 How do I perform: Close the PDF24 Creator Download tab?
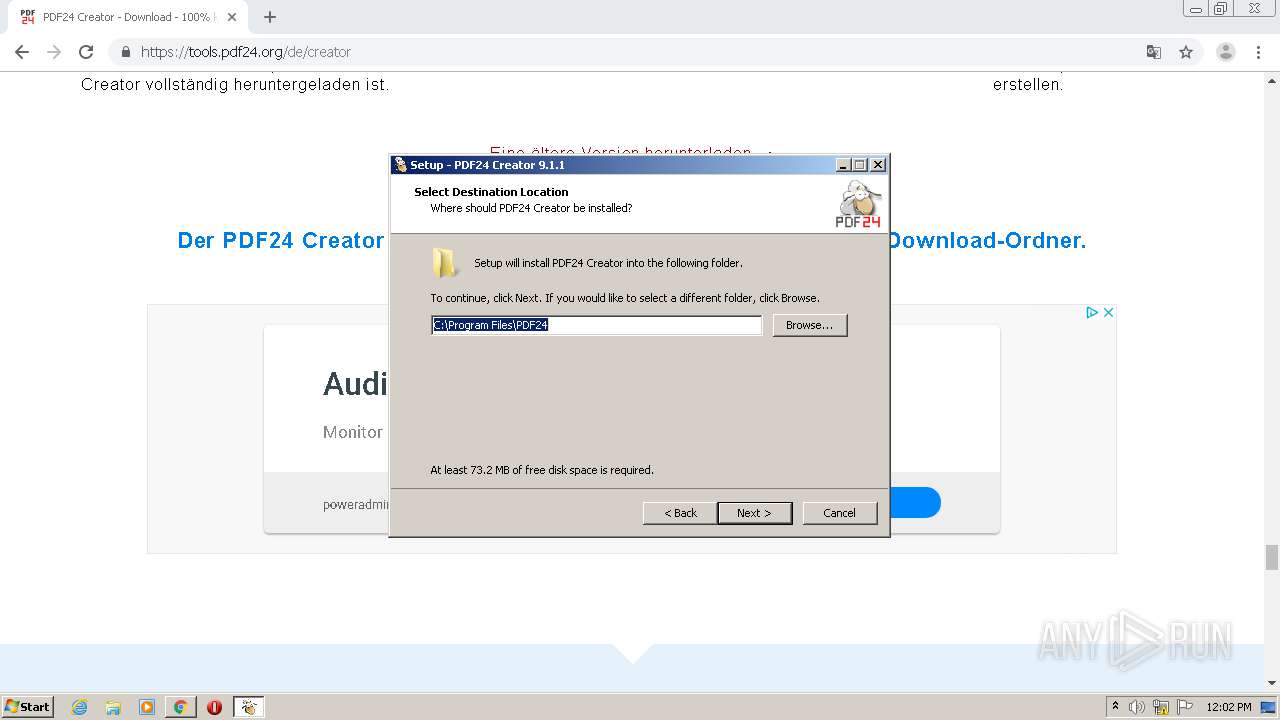pyautogui.click(x=232, y=17)
